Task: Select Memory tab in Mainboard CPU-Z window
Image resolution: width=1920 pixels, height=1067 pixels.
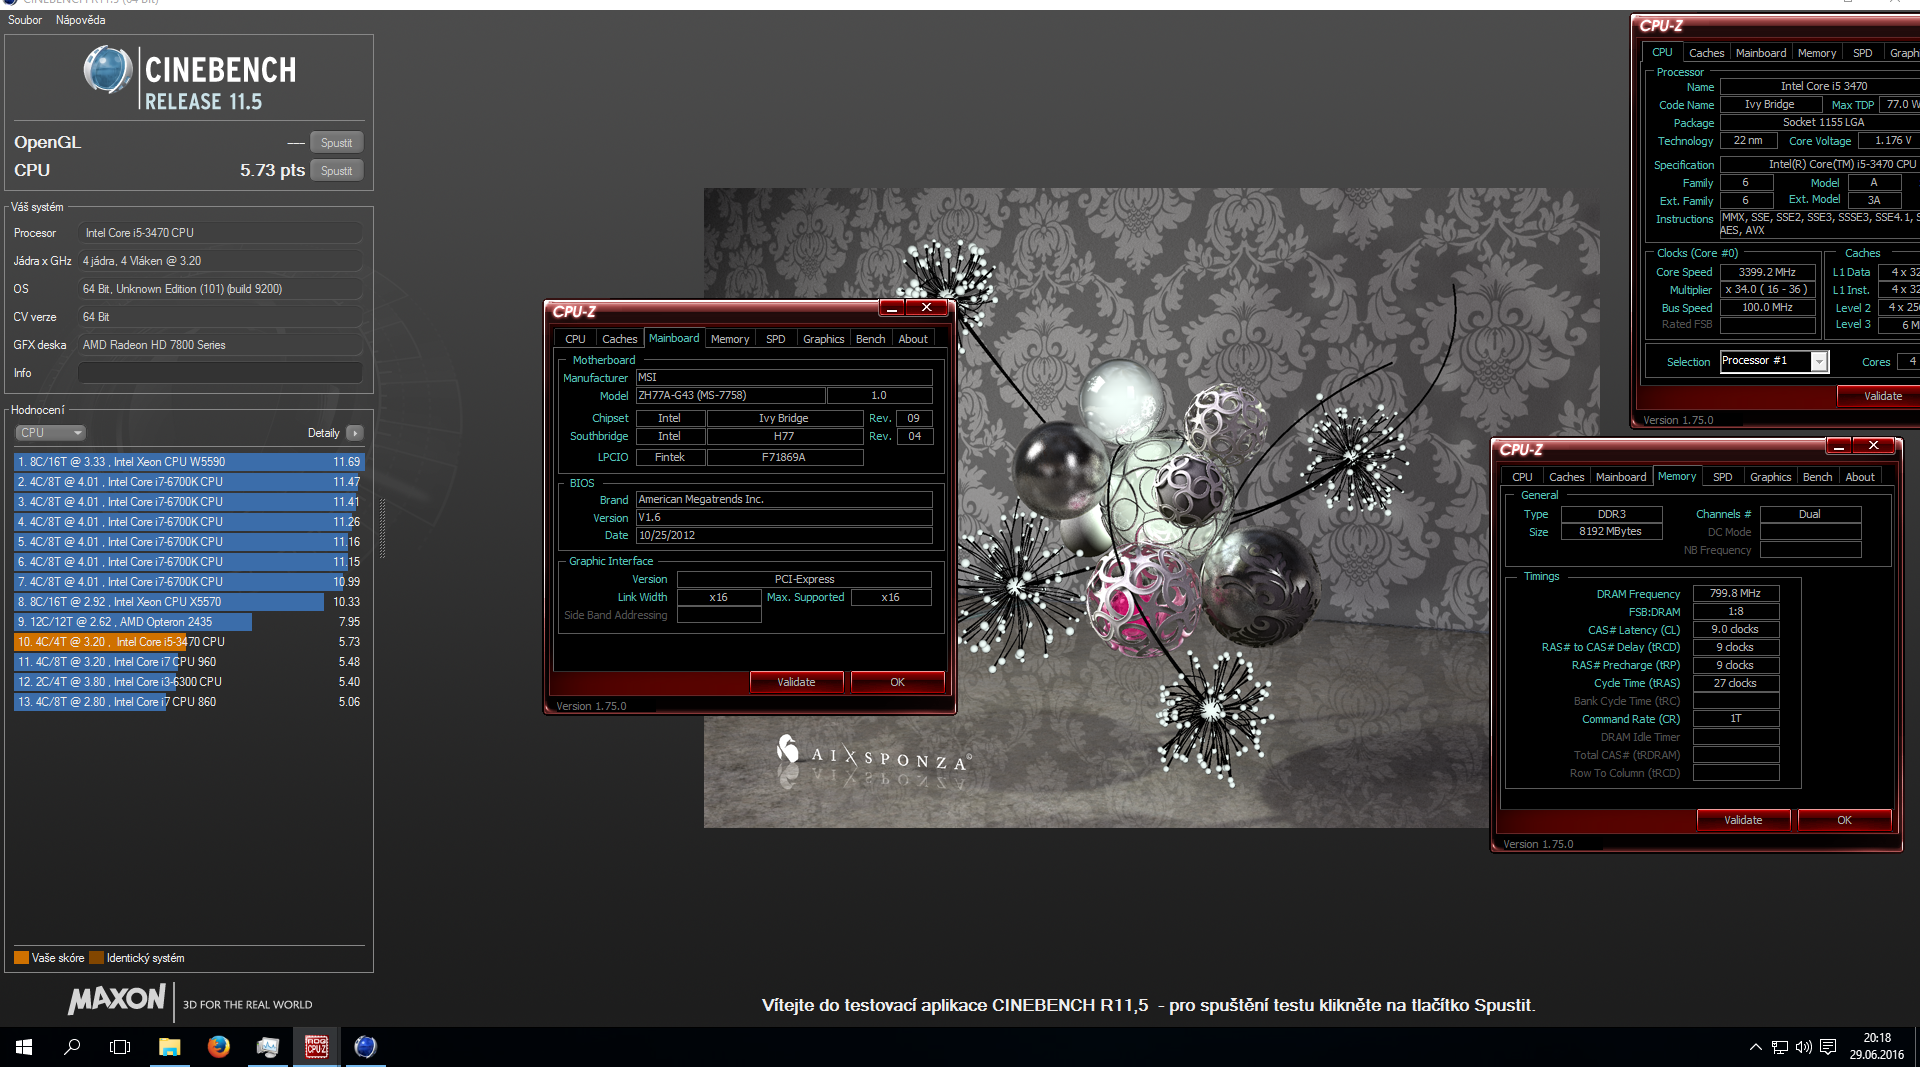Action: pos(730,339)
